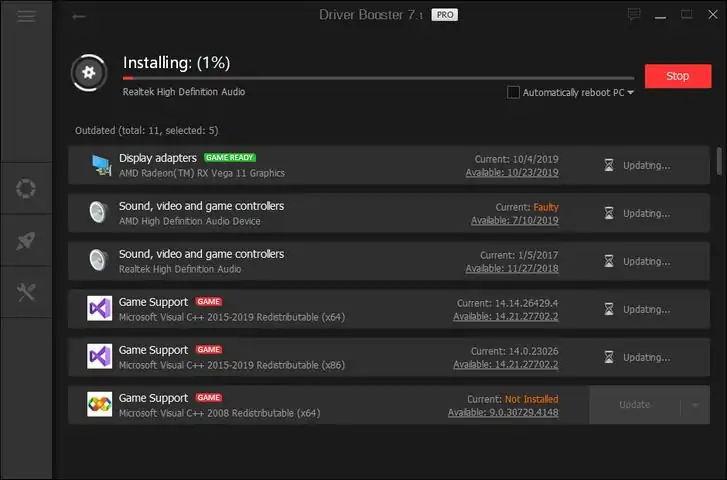Expand the Update button dropdown arrow
The image size is (727, 480).
692,405
